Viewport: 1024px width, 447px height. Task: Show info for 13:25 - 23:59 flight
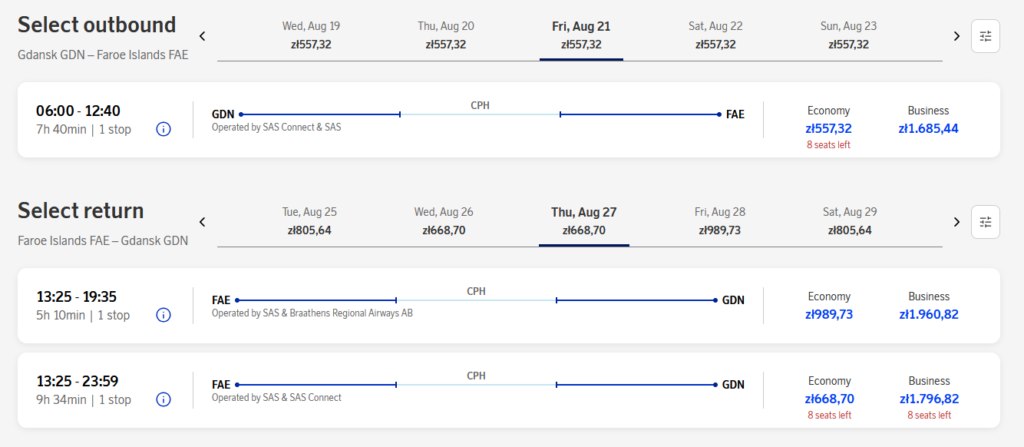click(x=164, y=399)
